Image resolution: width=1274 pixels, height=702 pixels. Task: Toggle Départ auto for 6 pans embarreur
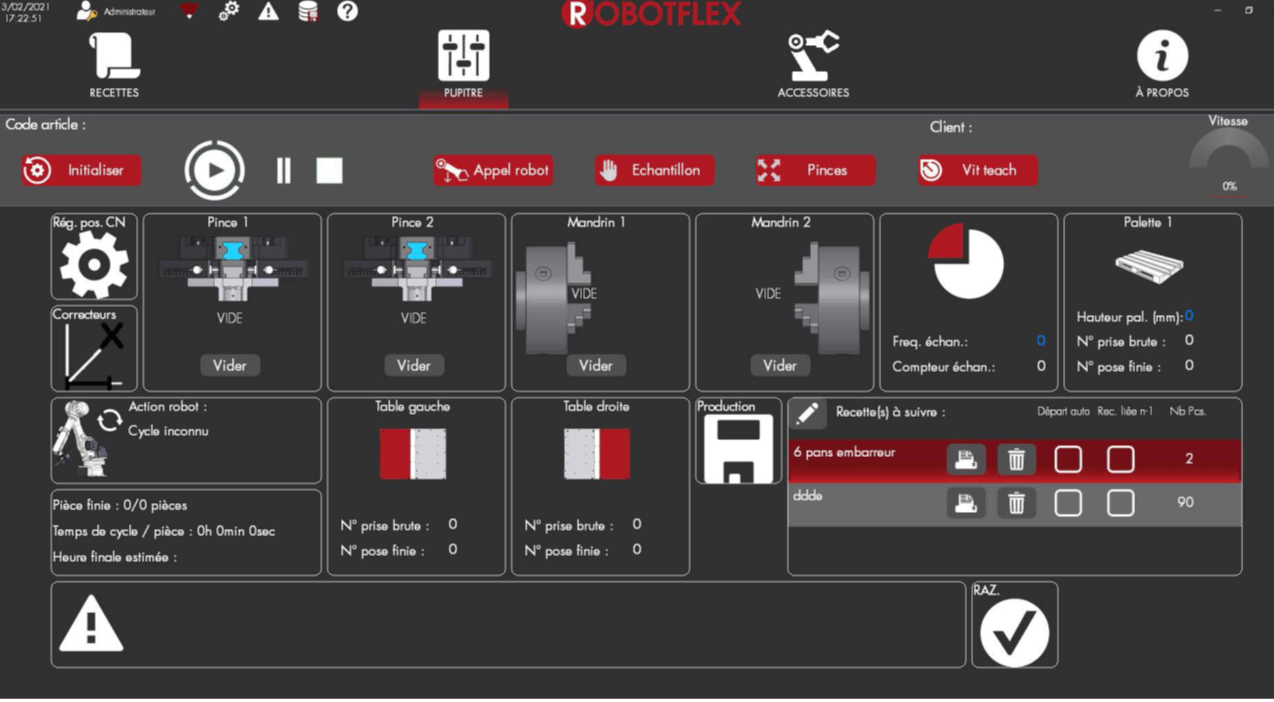pyautogui.click(x=1068, y=459)
